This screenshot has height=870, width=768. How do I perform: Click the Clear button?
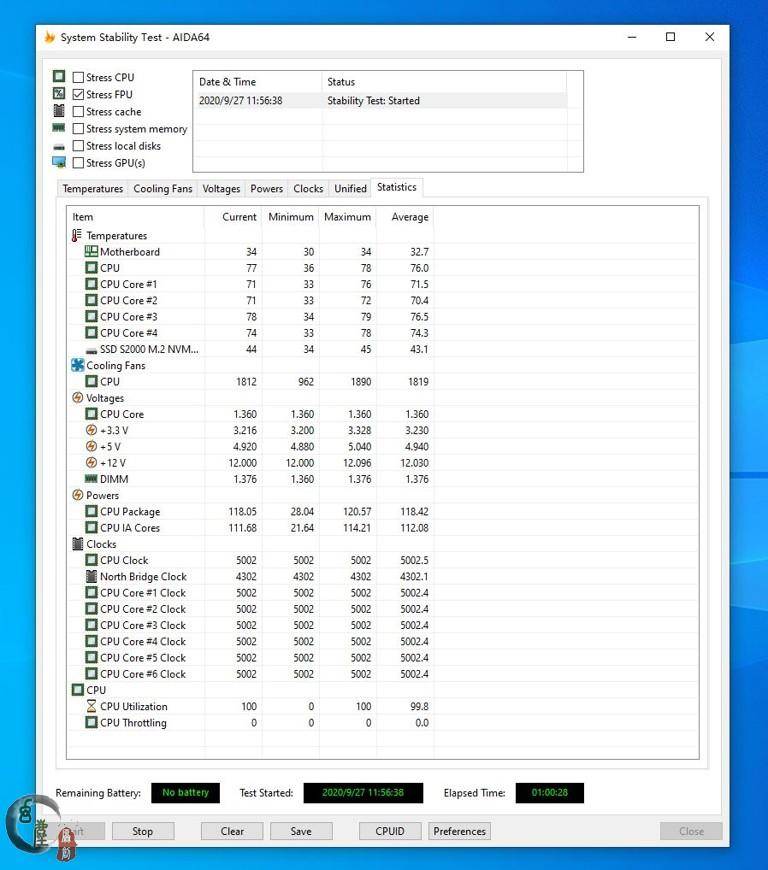point(232,831)
